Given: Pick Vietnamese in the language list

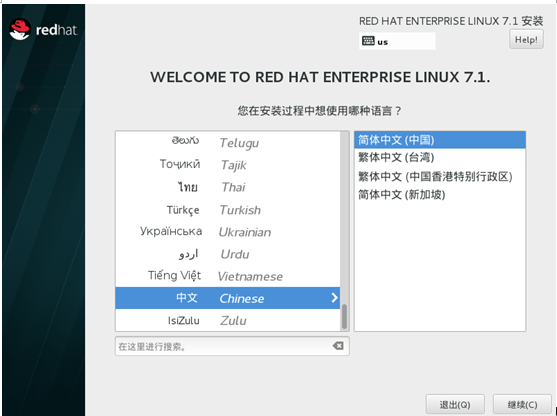Looking at the screenshot, I should [x=227, y=276].
